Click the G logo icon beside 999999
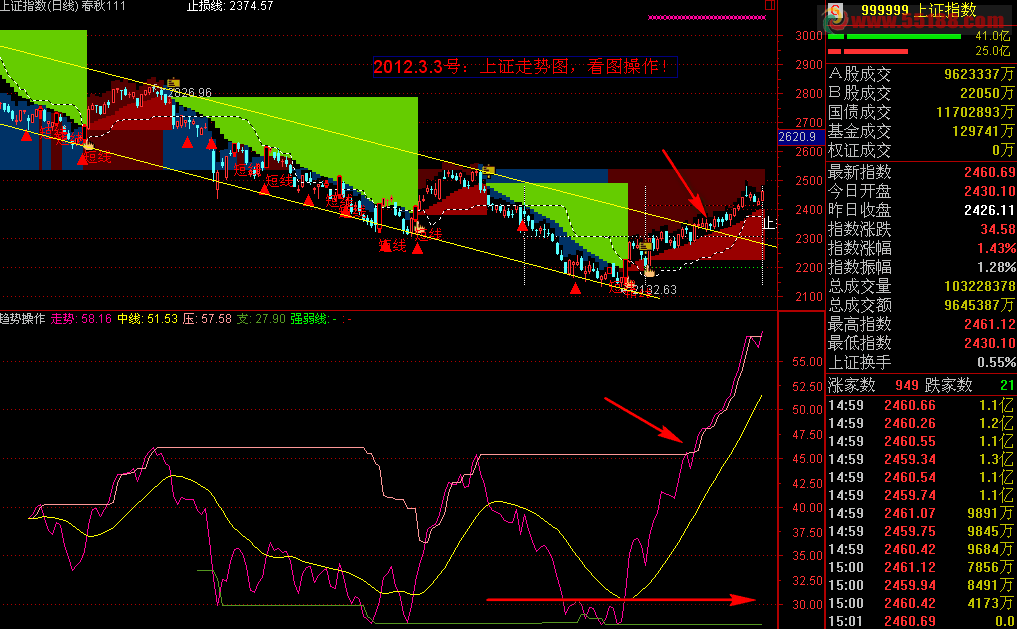This screenshot has width=1017, height=629. [835, 10]
